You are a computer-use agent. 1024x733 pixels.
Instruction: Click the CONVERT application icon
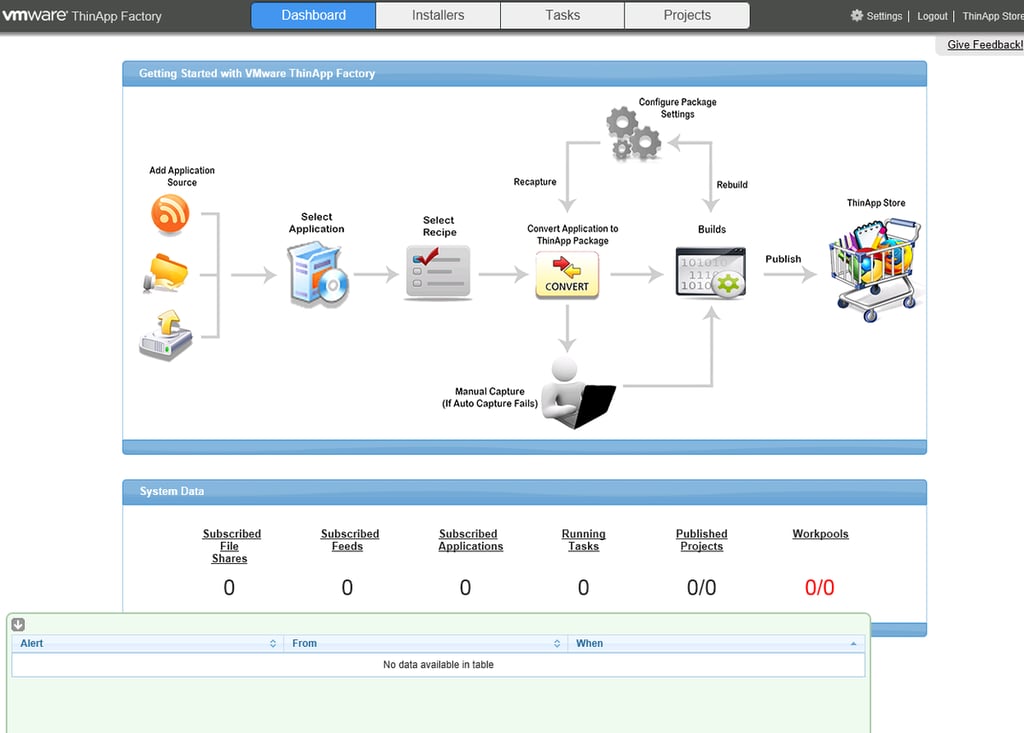567,275
